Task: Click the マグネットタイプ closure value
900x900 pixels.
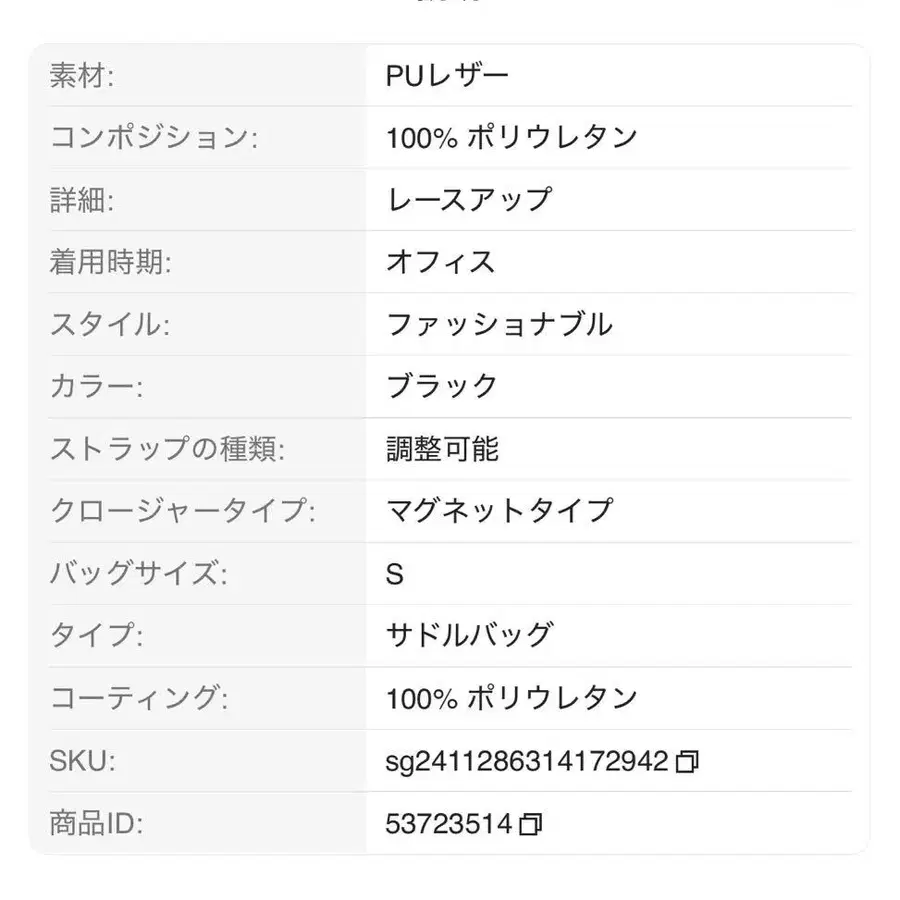Action: 500,510
